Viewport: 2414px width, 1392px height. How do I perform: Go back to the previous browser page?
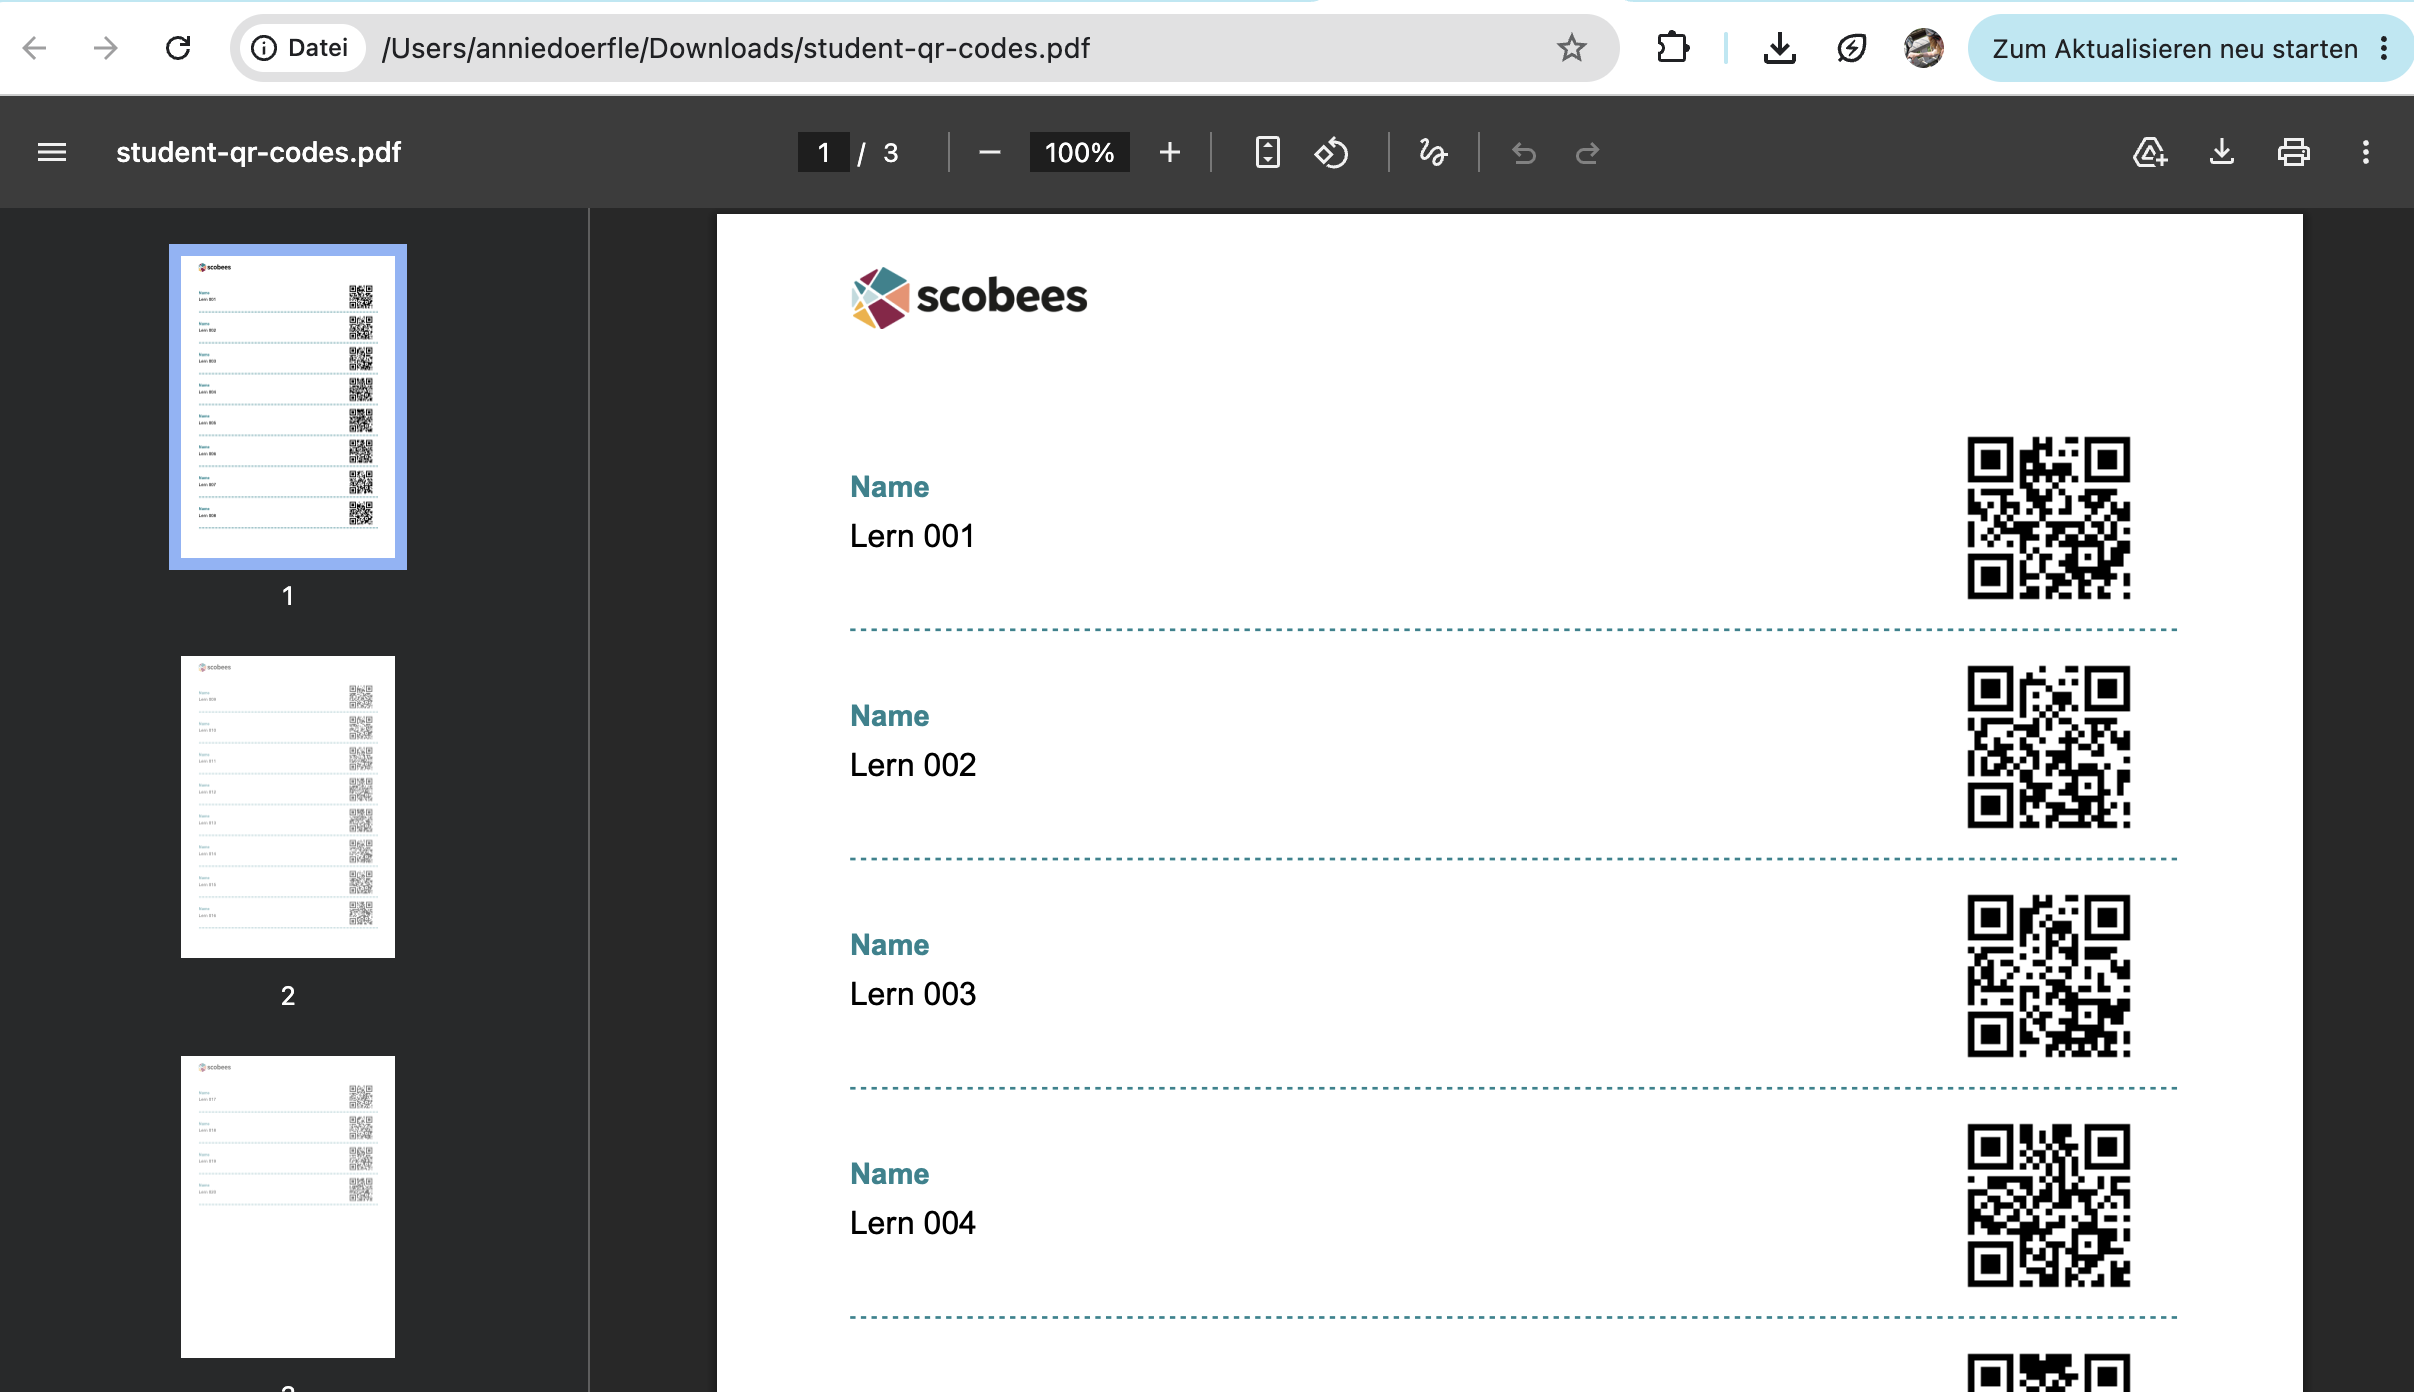(x=35, y=48)
